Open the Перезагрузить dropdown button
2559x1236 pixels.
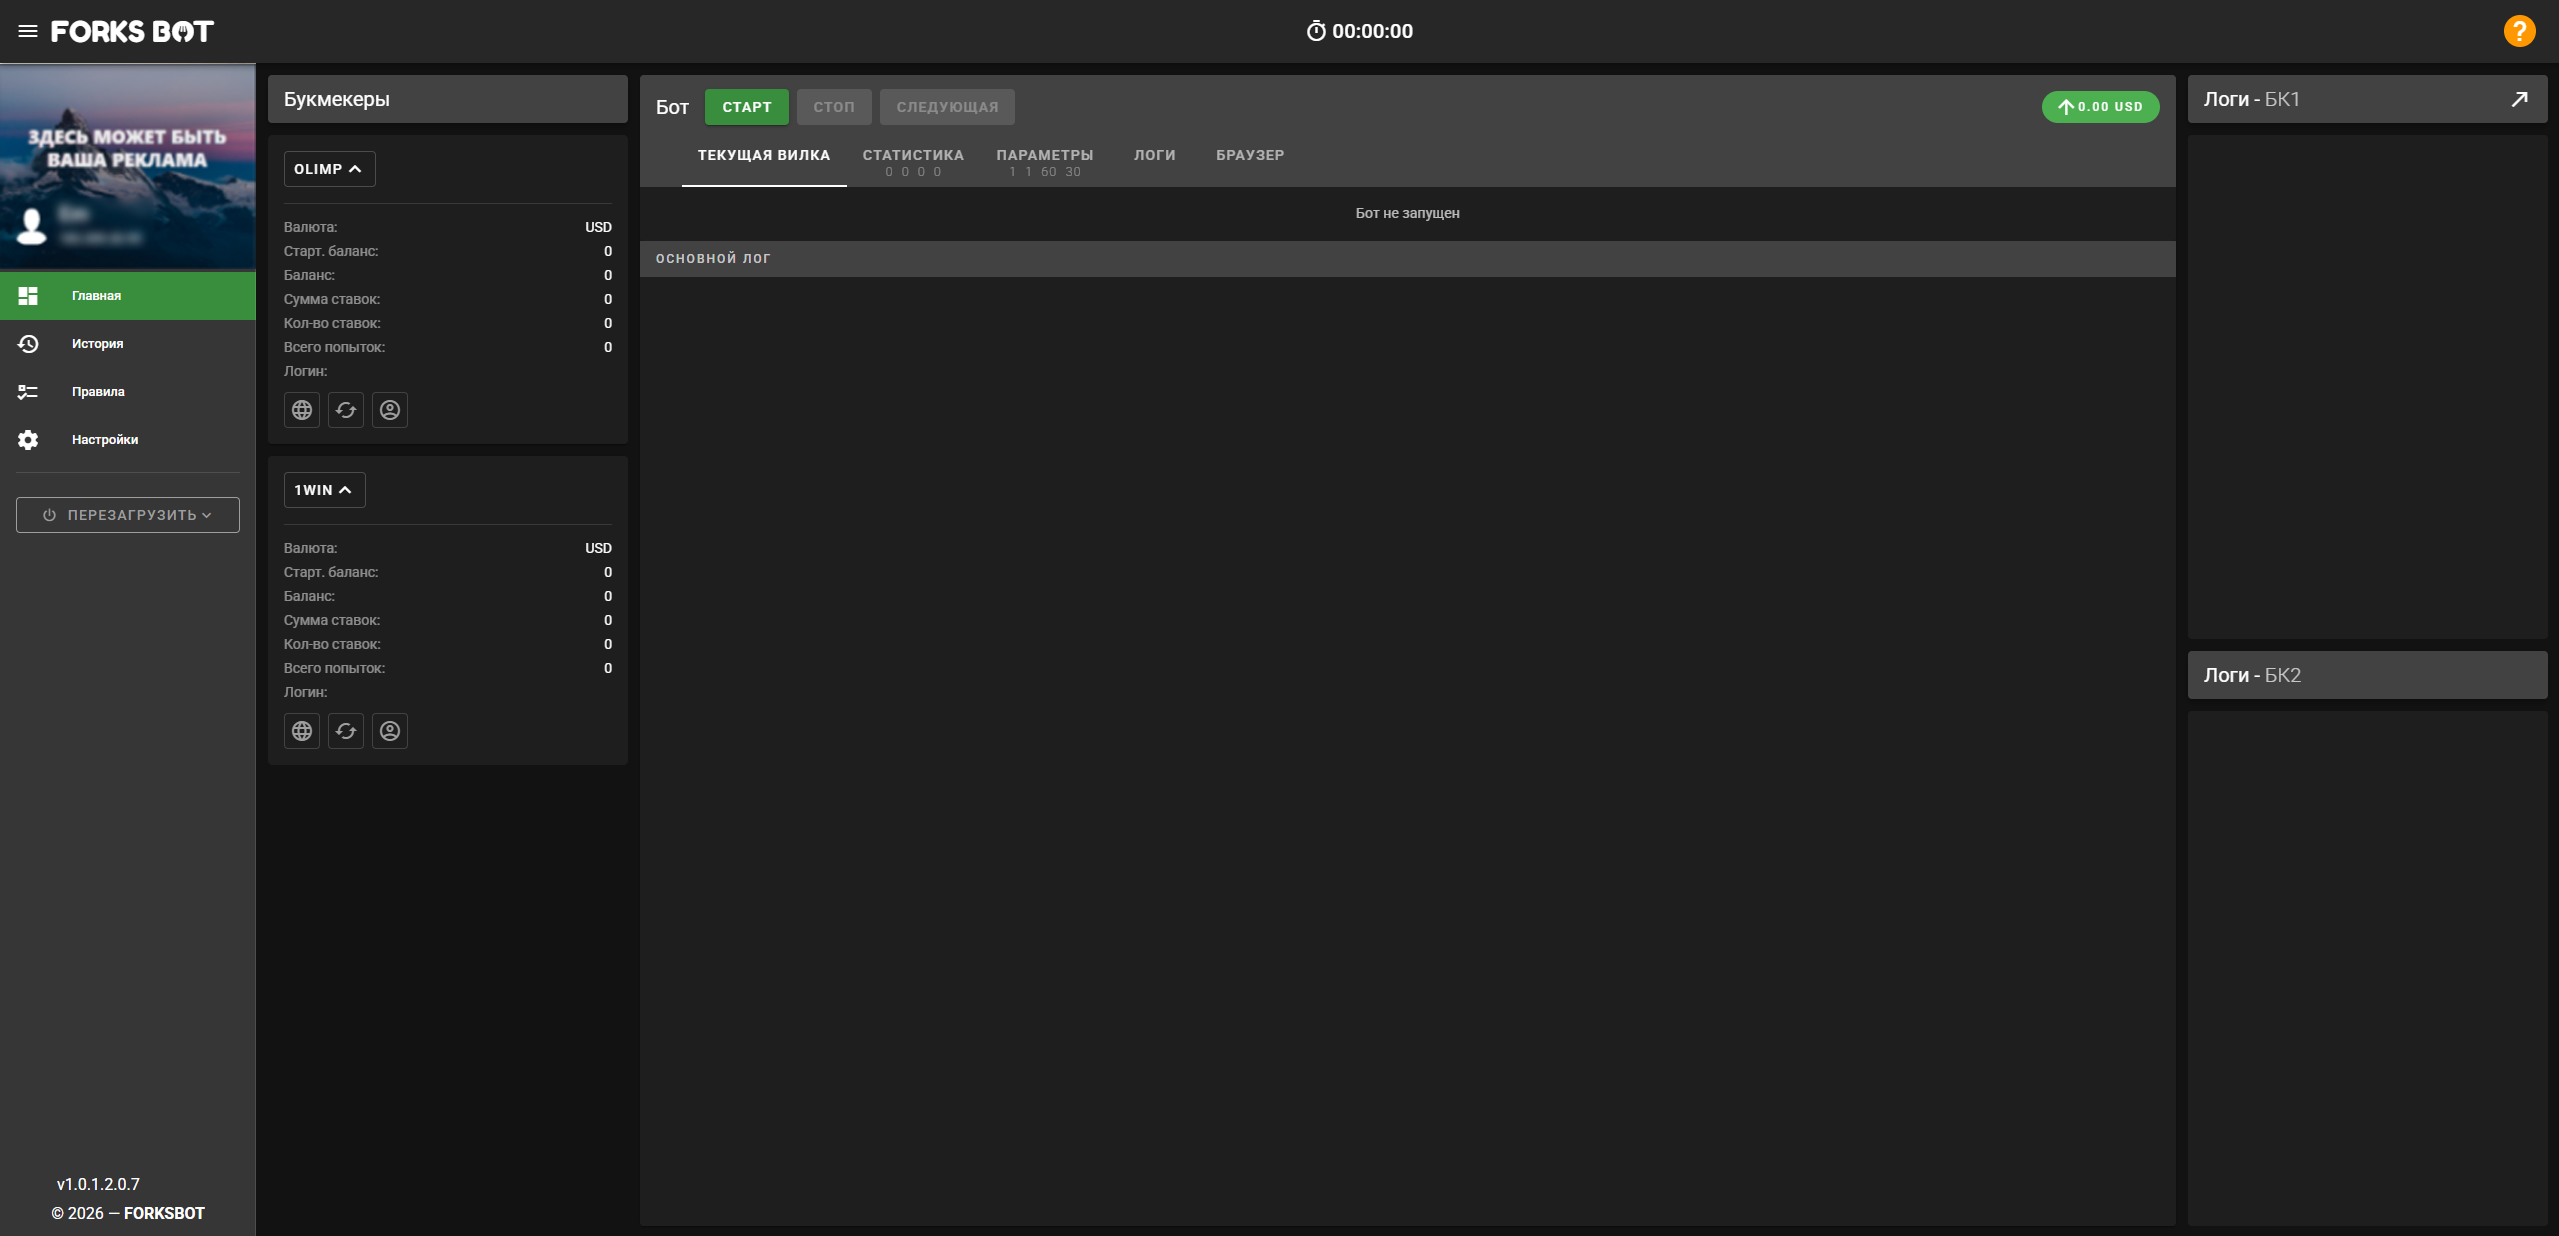click(x=128, y=515)
